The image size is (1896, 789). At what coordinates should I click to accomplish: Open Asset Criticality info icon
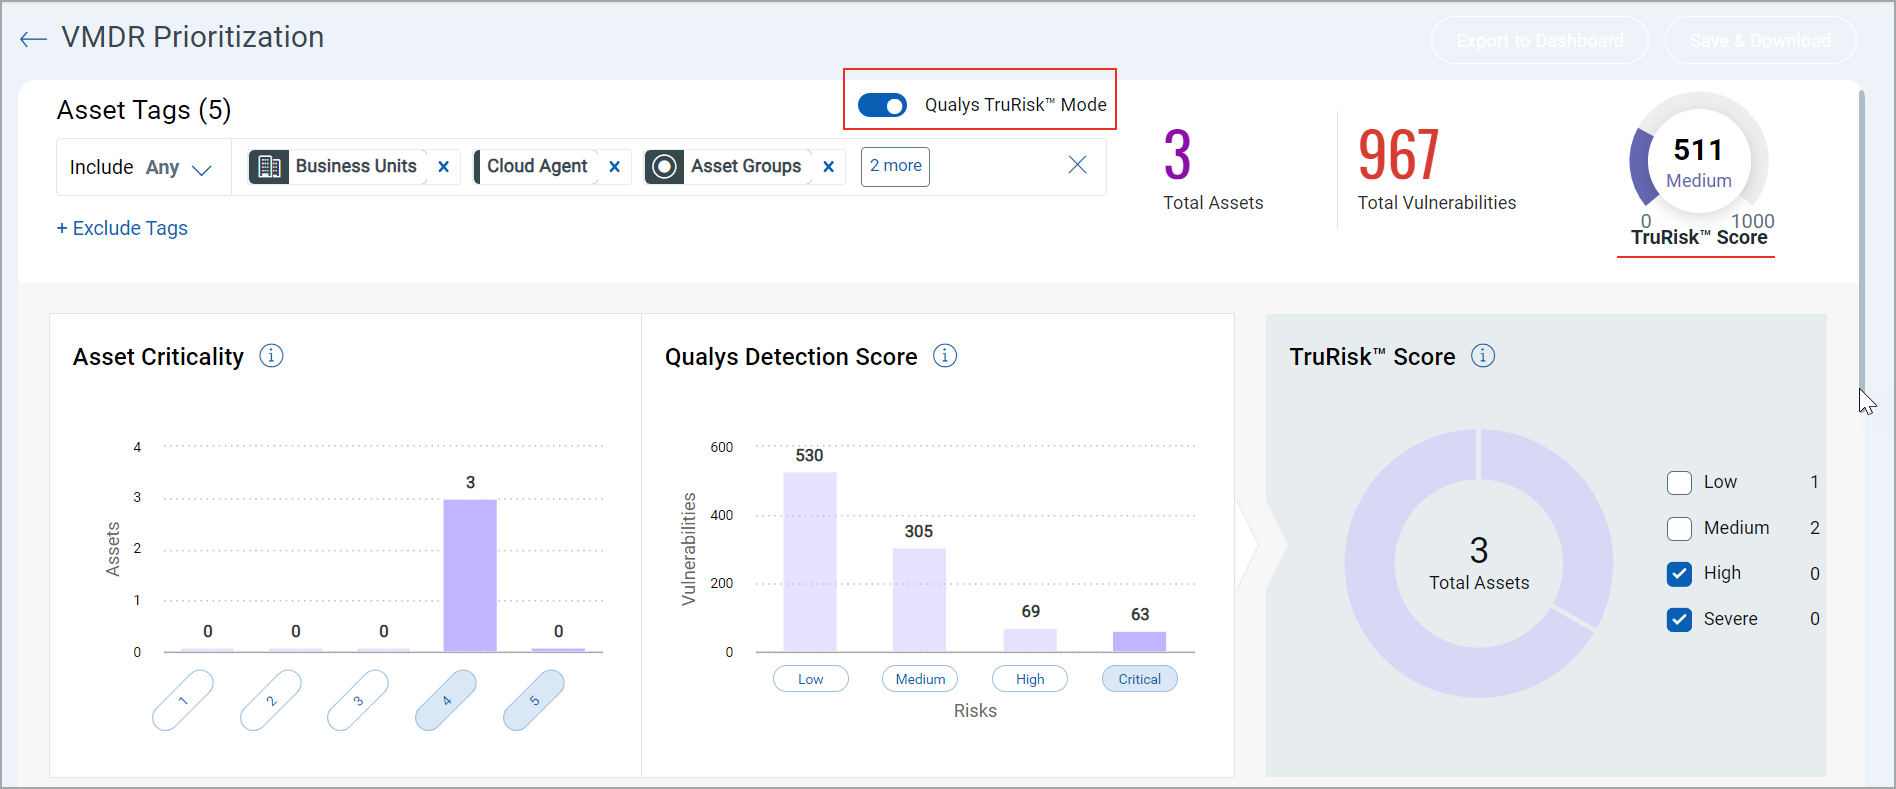click(x=271, y=356)
